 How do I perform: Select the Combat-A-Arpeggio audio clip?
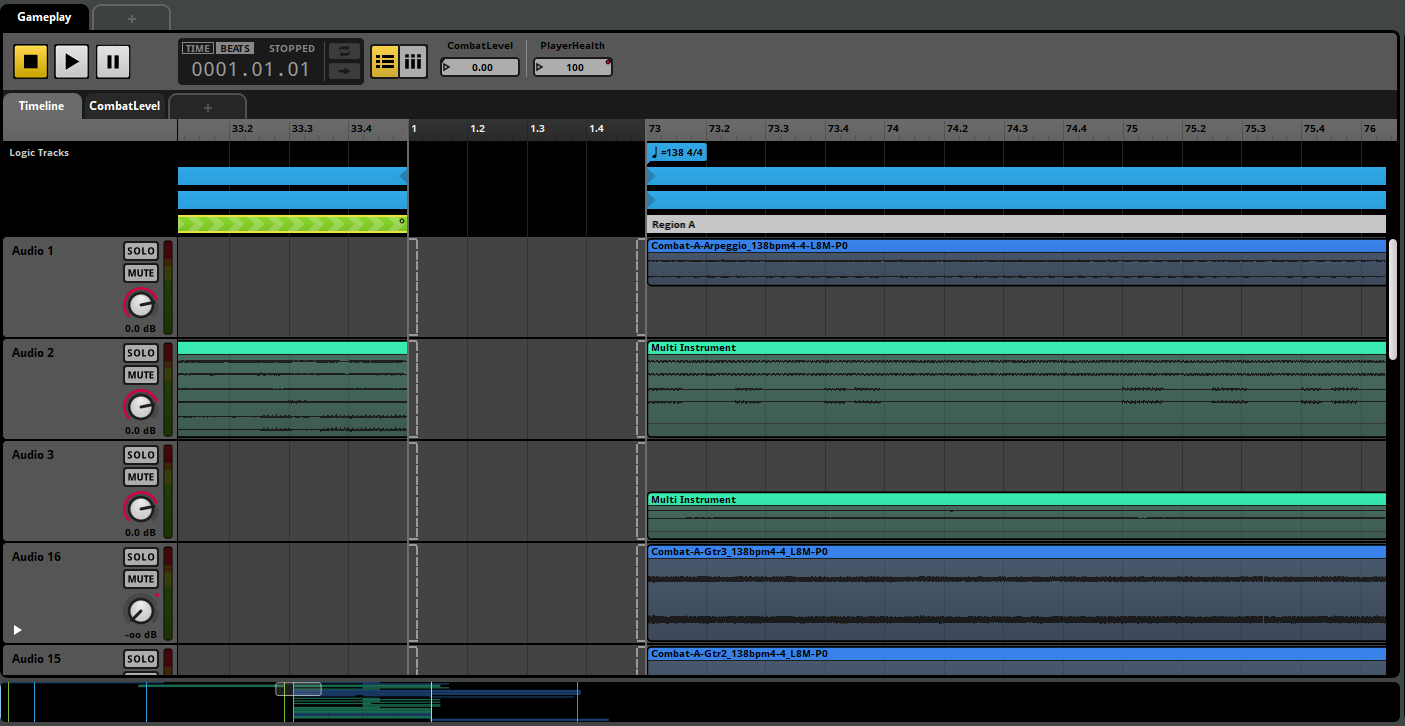tap(1016, 262)
